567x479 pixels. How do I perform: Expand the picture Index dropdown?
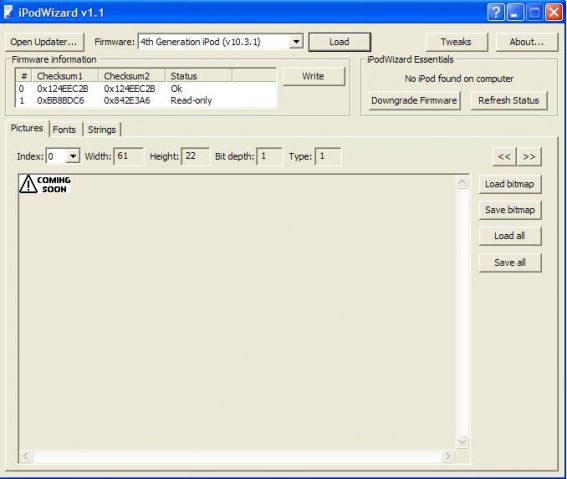[73, 156]
